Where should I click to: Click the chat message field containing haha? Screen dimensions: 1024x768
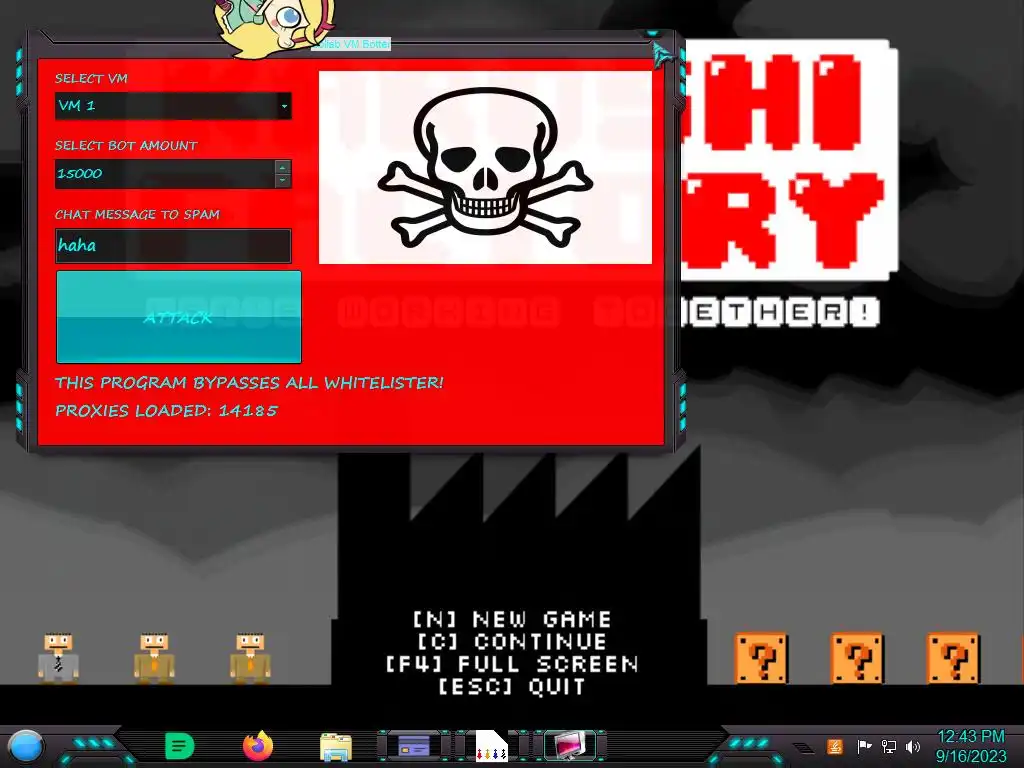pos(173,246)
